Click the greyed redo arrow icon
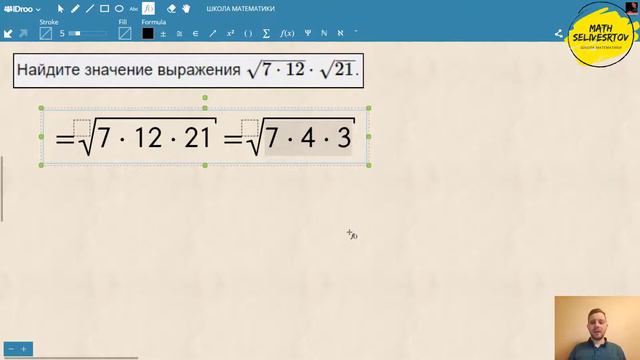Screen dimensions: 640x360 (x=23, y=33)
